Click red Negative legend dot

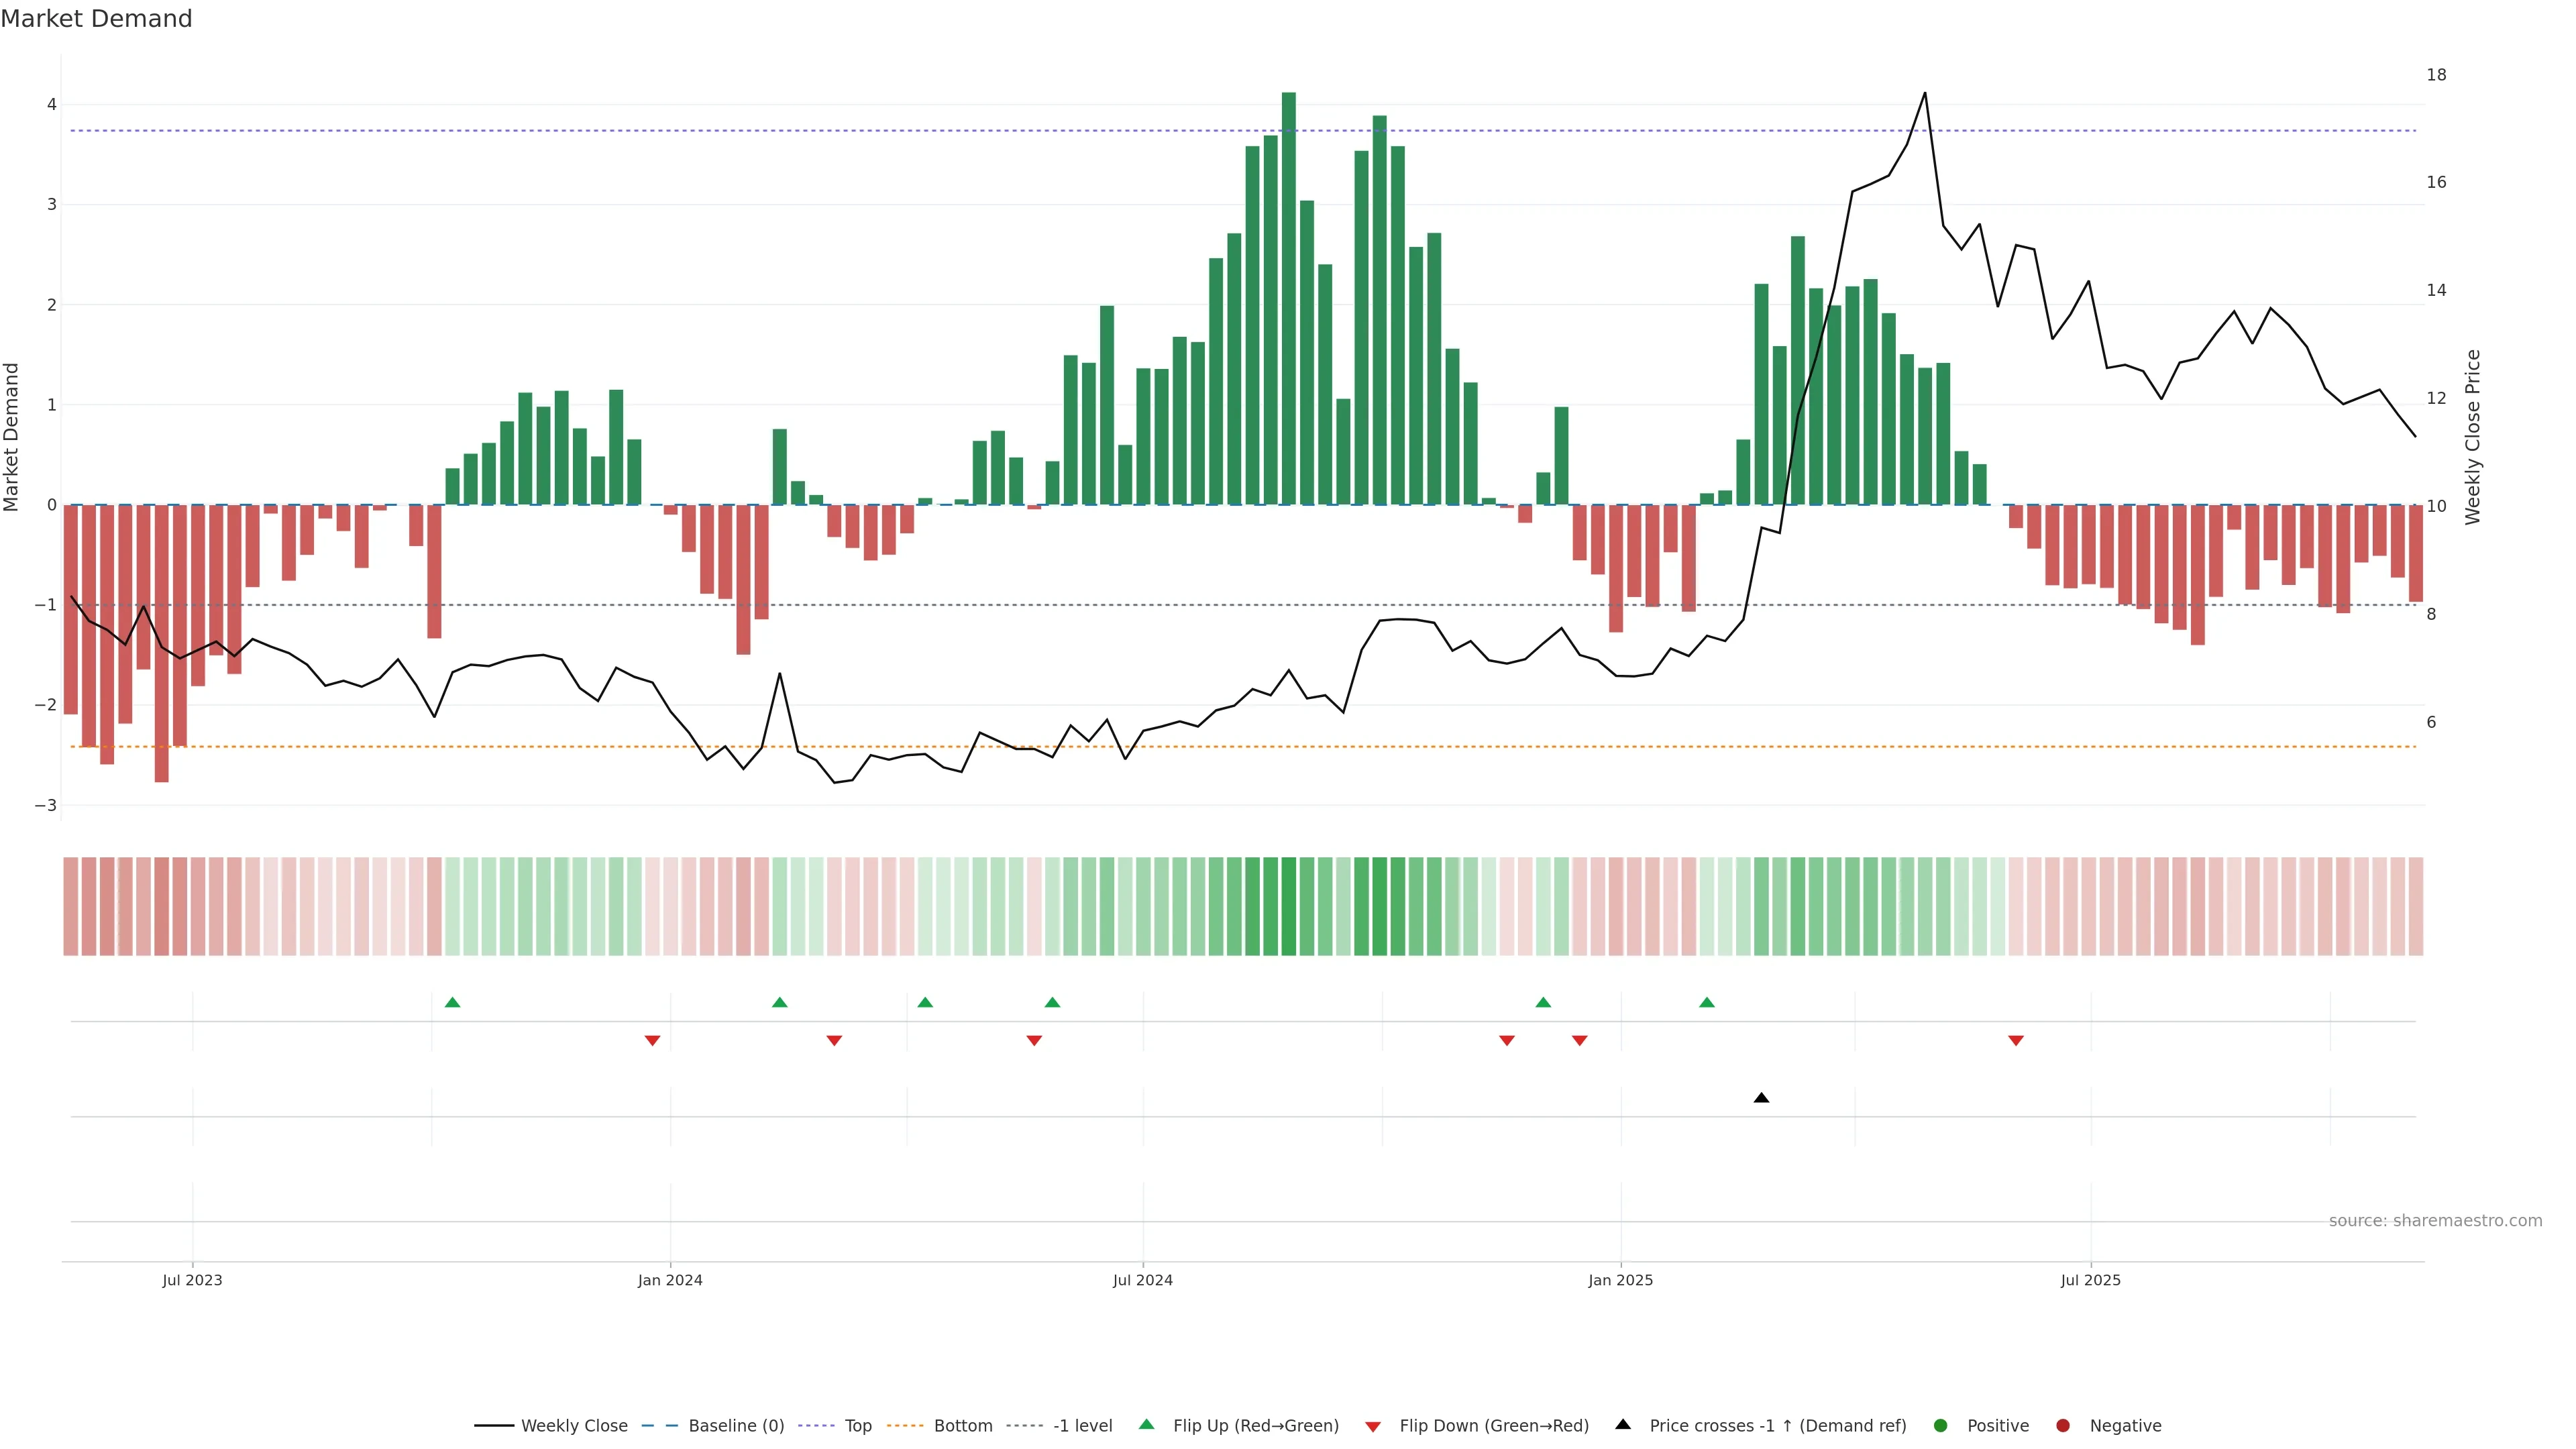click(x=2063, y=1426)
